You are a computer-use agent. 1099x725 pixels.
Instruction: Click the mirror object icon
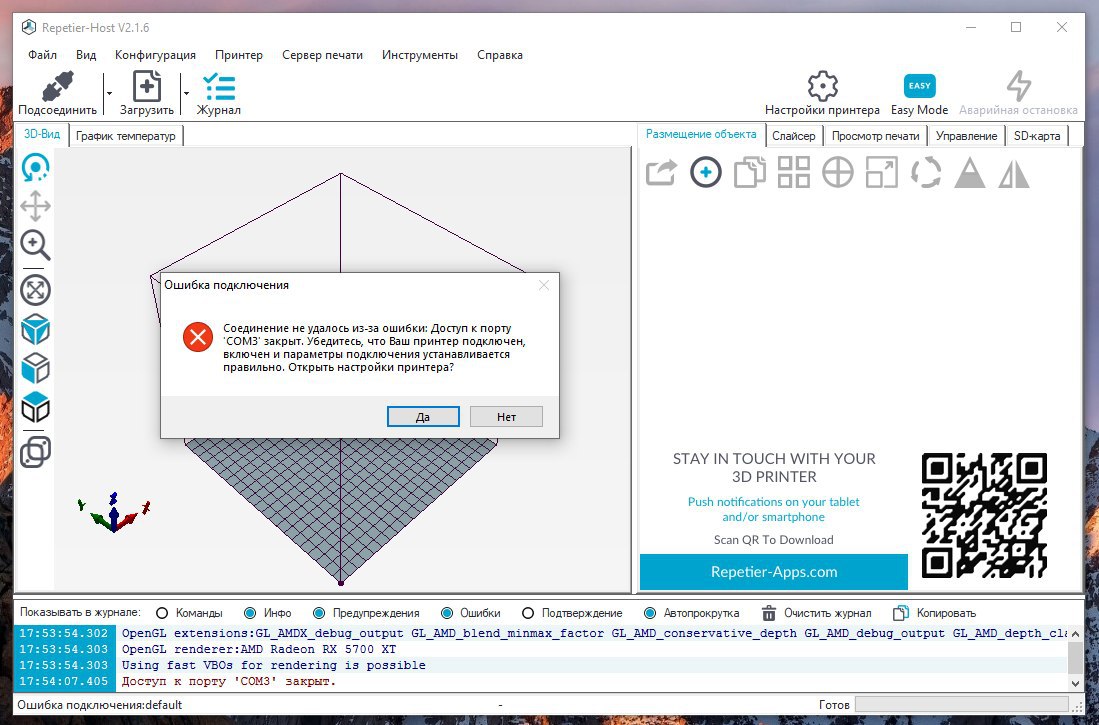click(1014, 172)
